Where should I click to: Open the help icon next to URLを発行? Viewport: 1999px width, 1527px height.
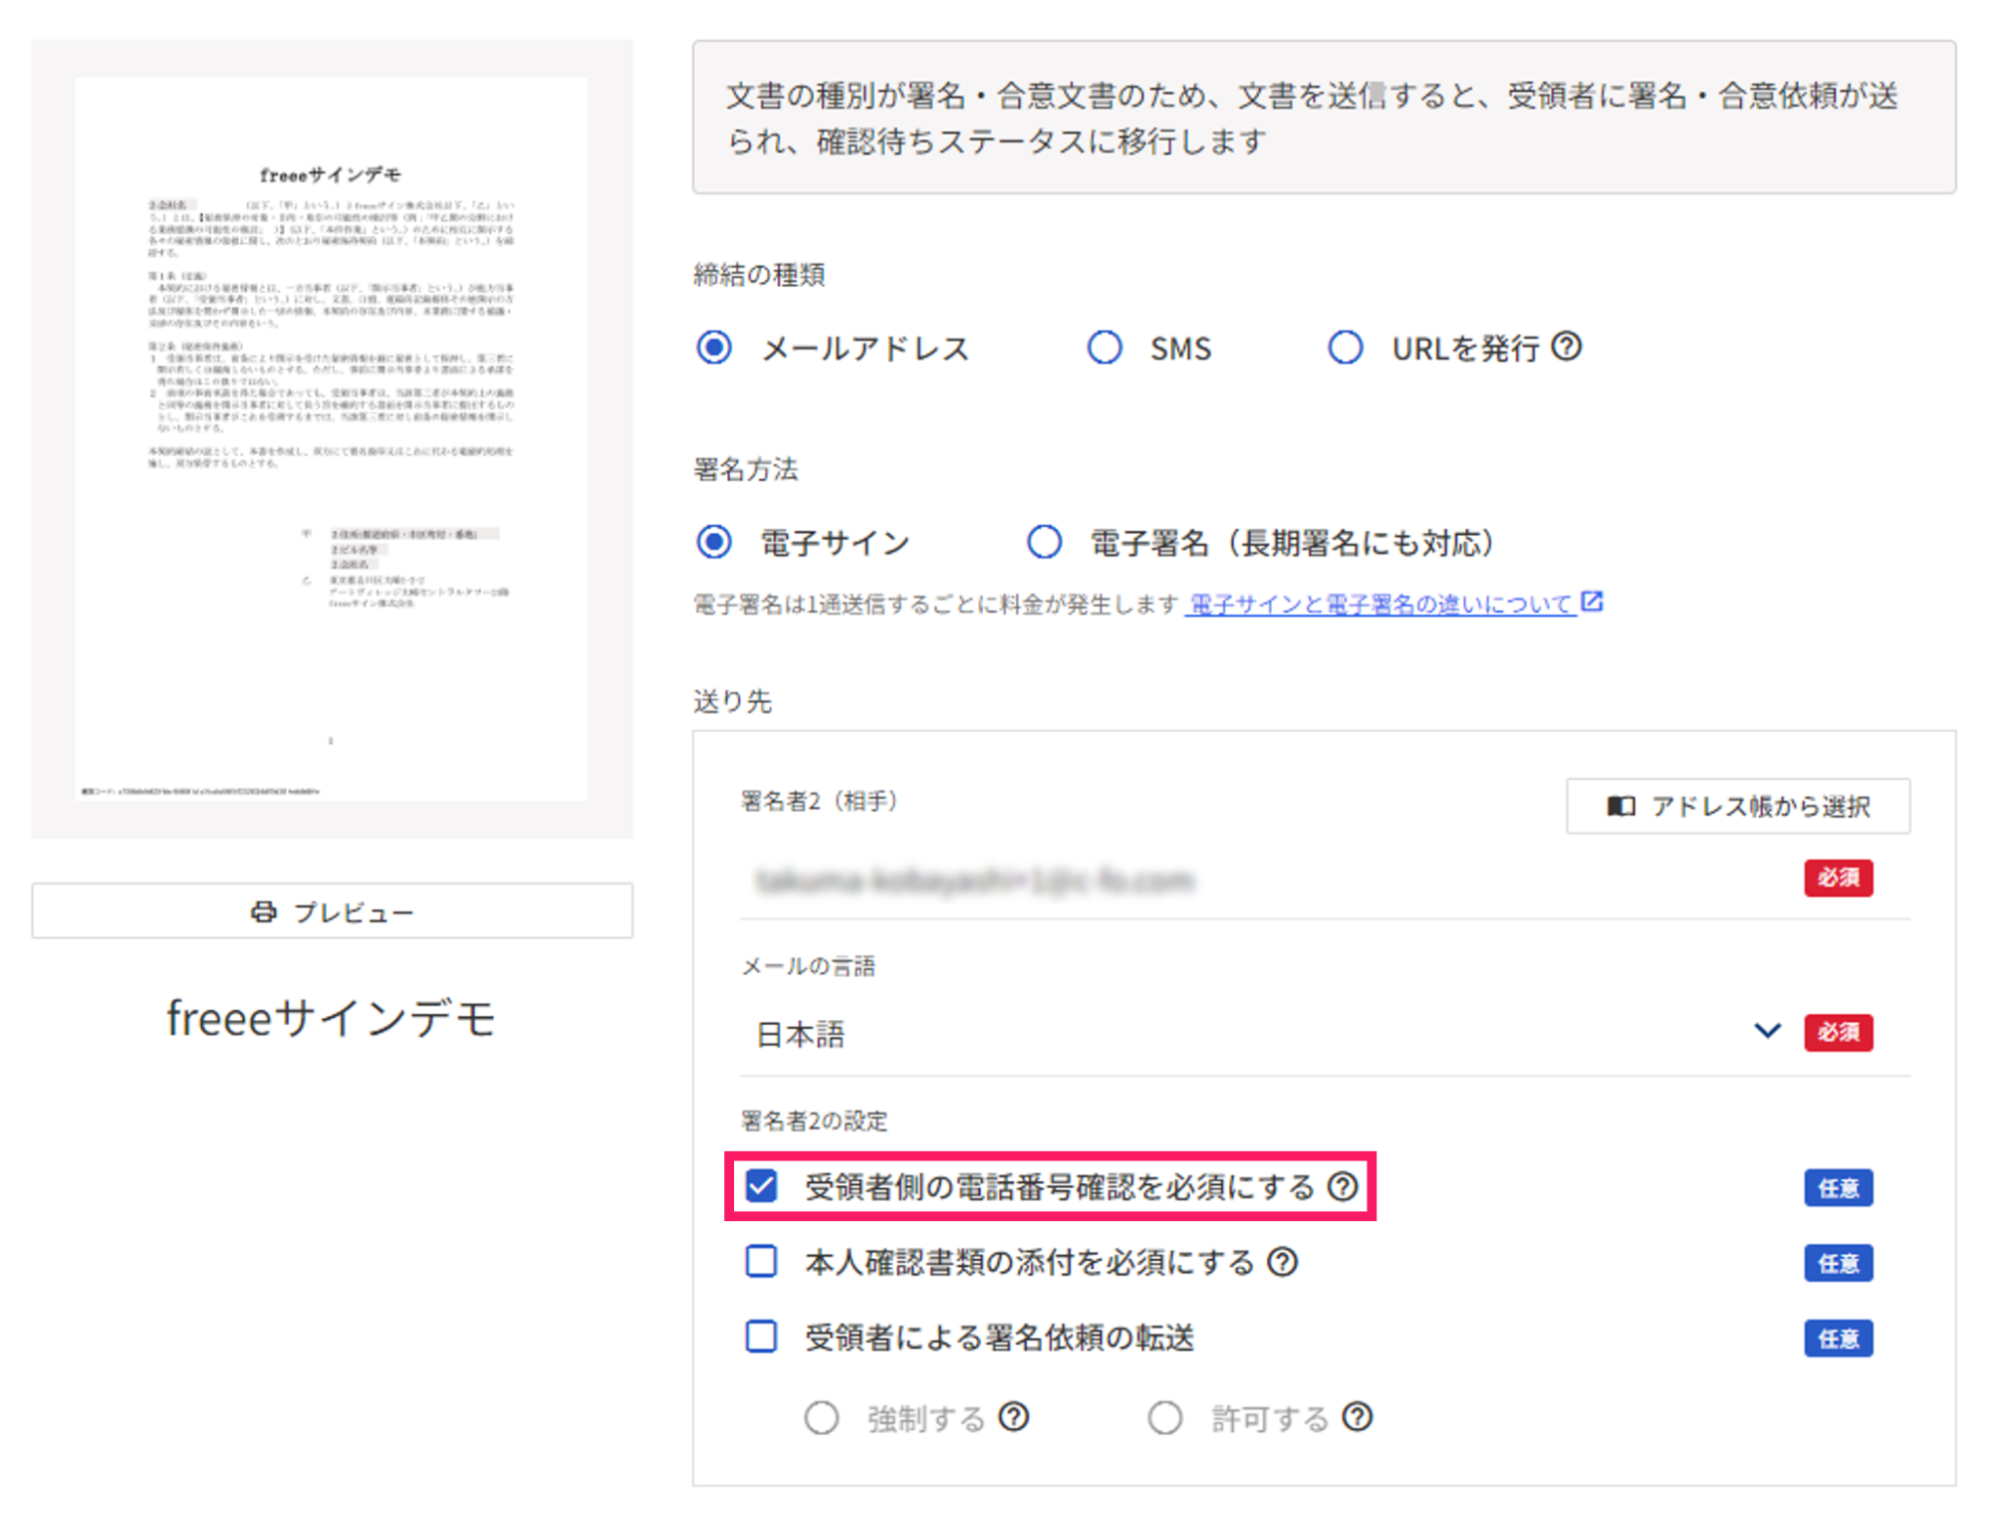pyautogui.click(x=1566, y=347)
